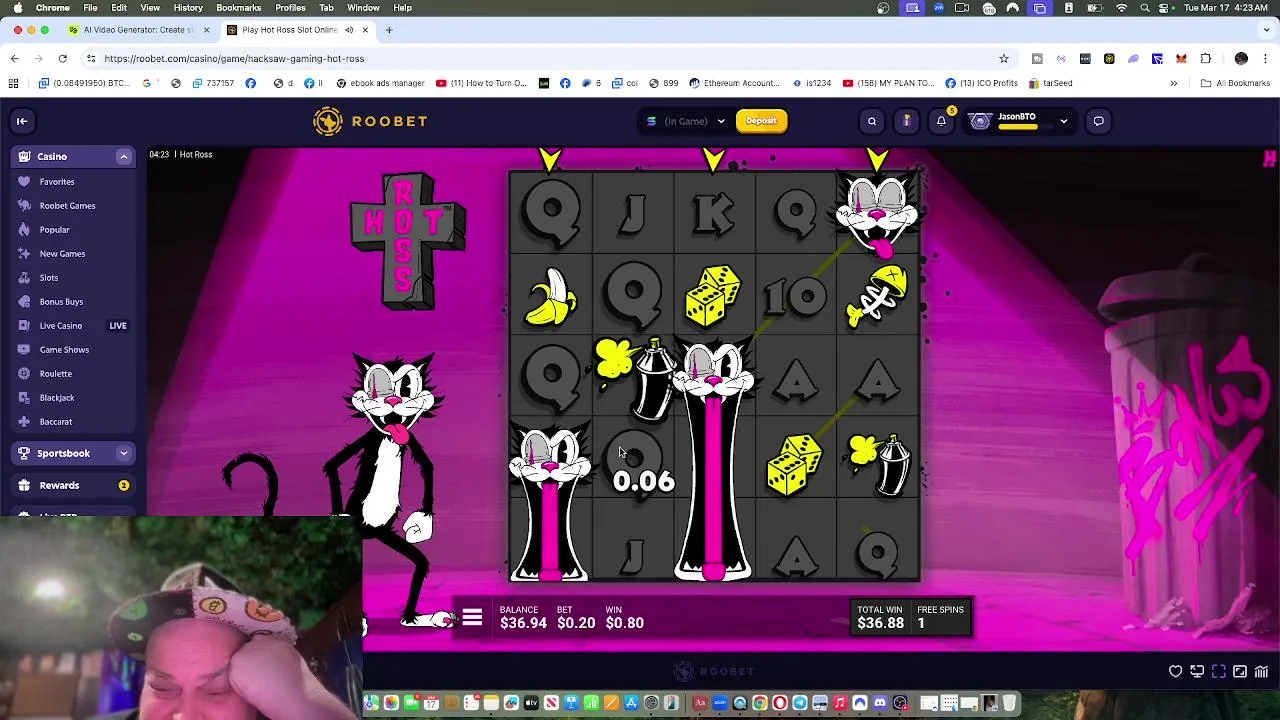This screenshot has width=1280, height=720.
Task: Open the Window menu
Action: point(363,8)
